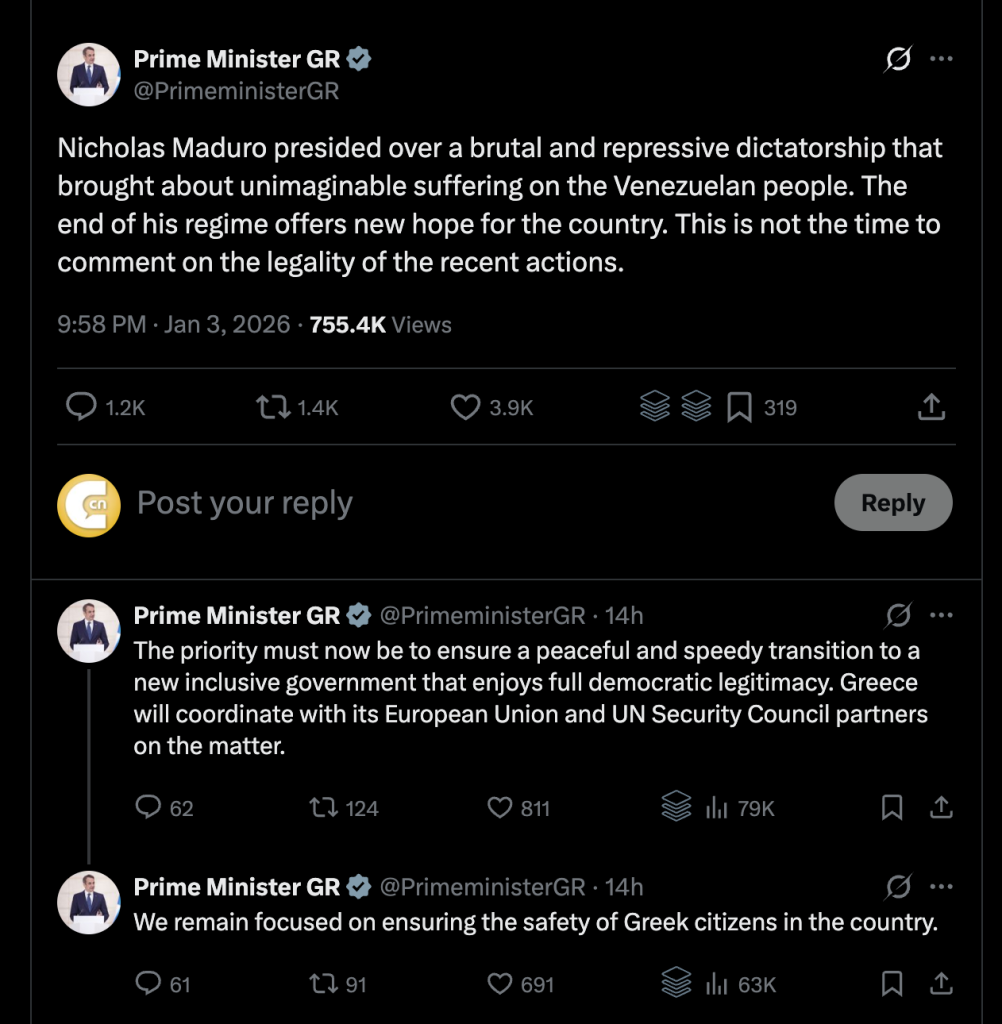View analytics of 79K views post
1002x1024 pixels.
717,808
